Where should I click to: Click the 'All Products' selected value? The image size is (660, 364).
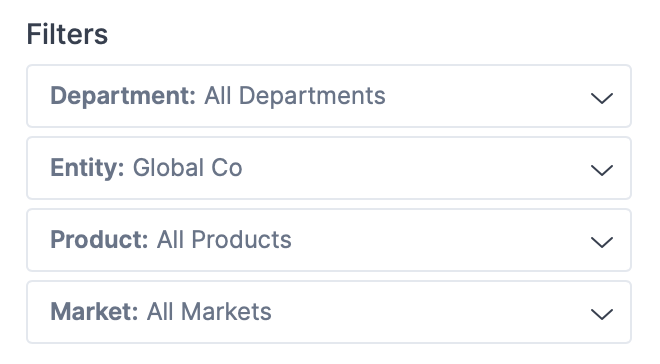point(224,240)
